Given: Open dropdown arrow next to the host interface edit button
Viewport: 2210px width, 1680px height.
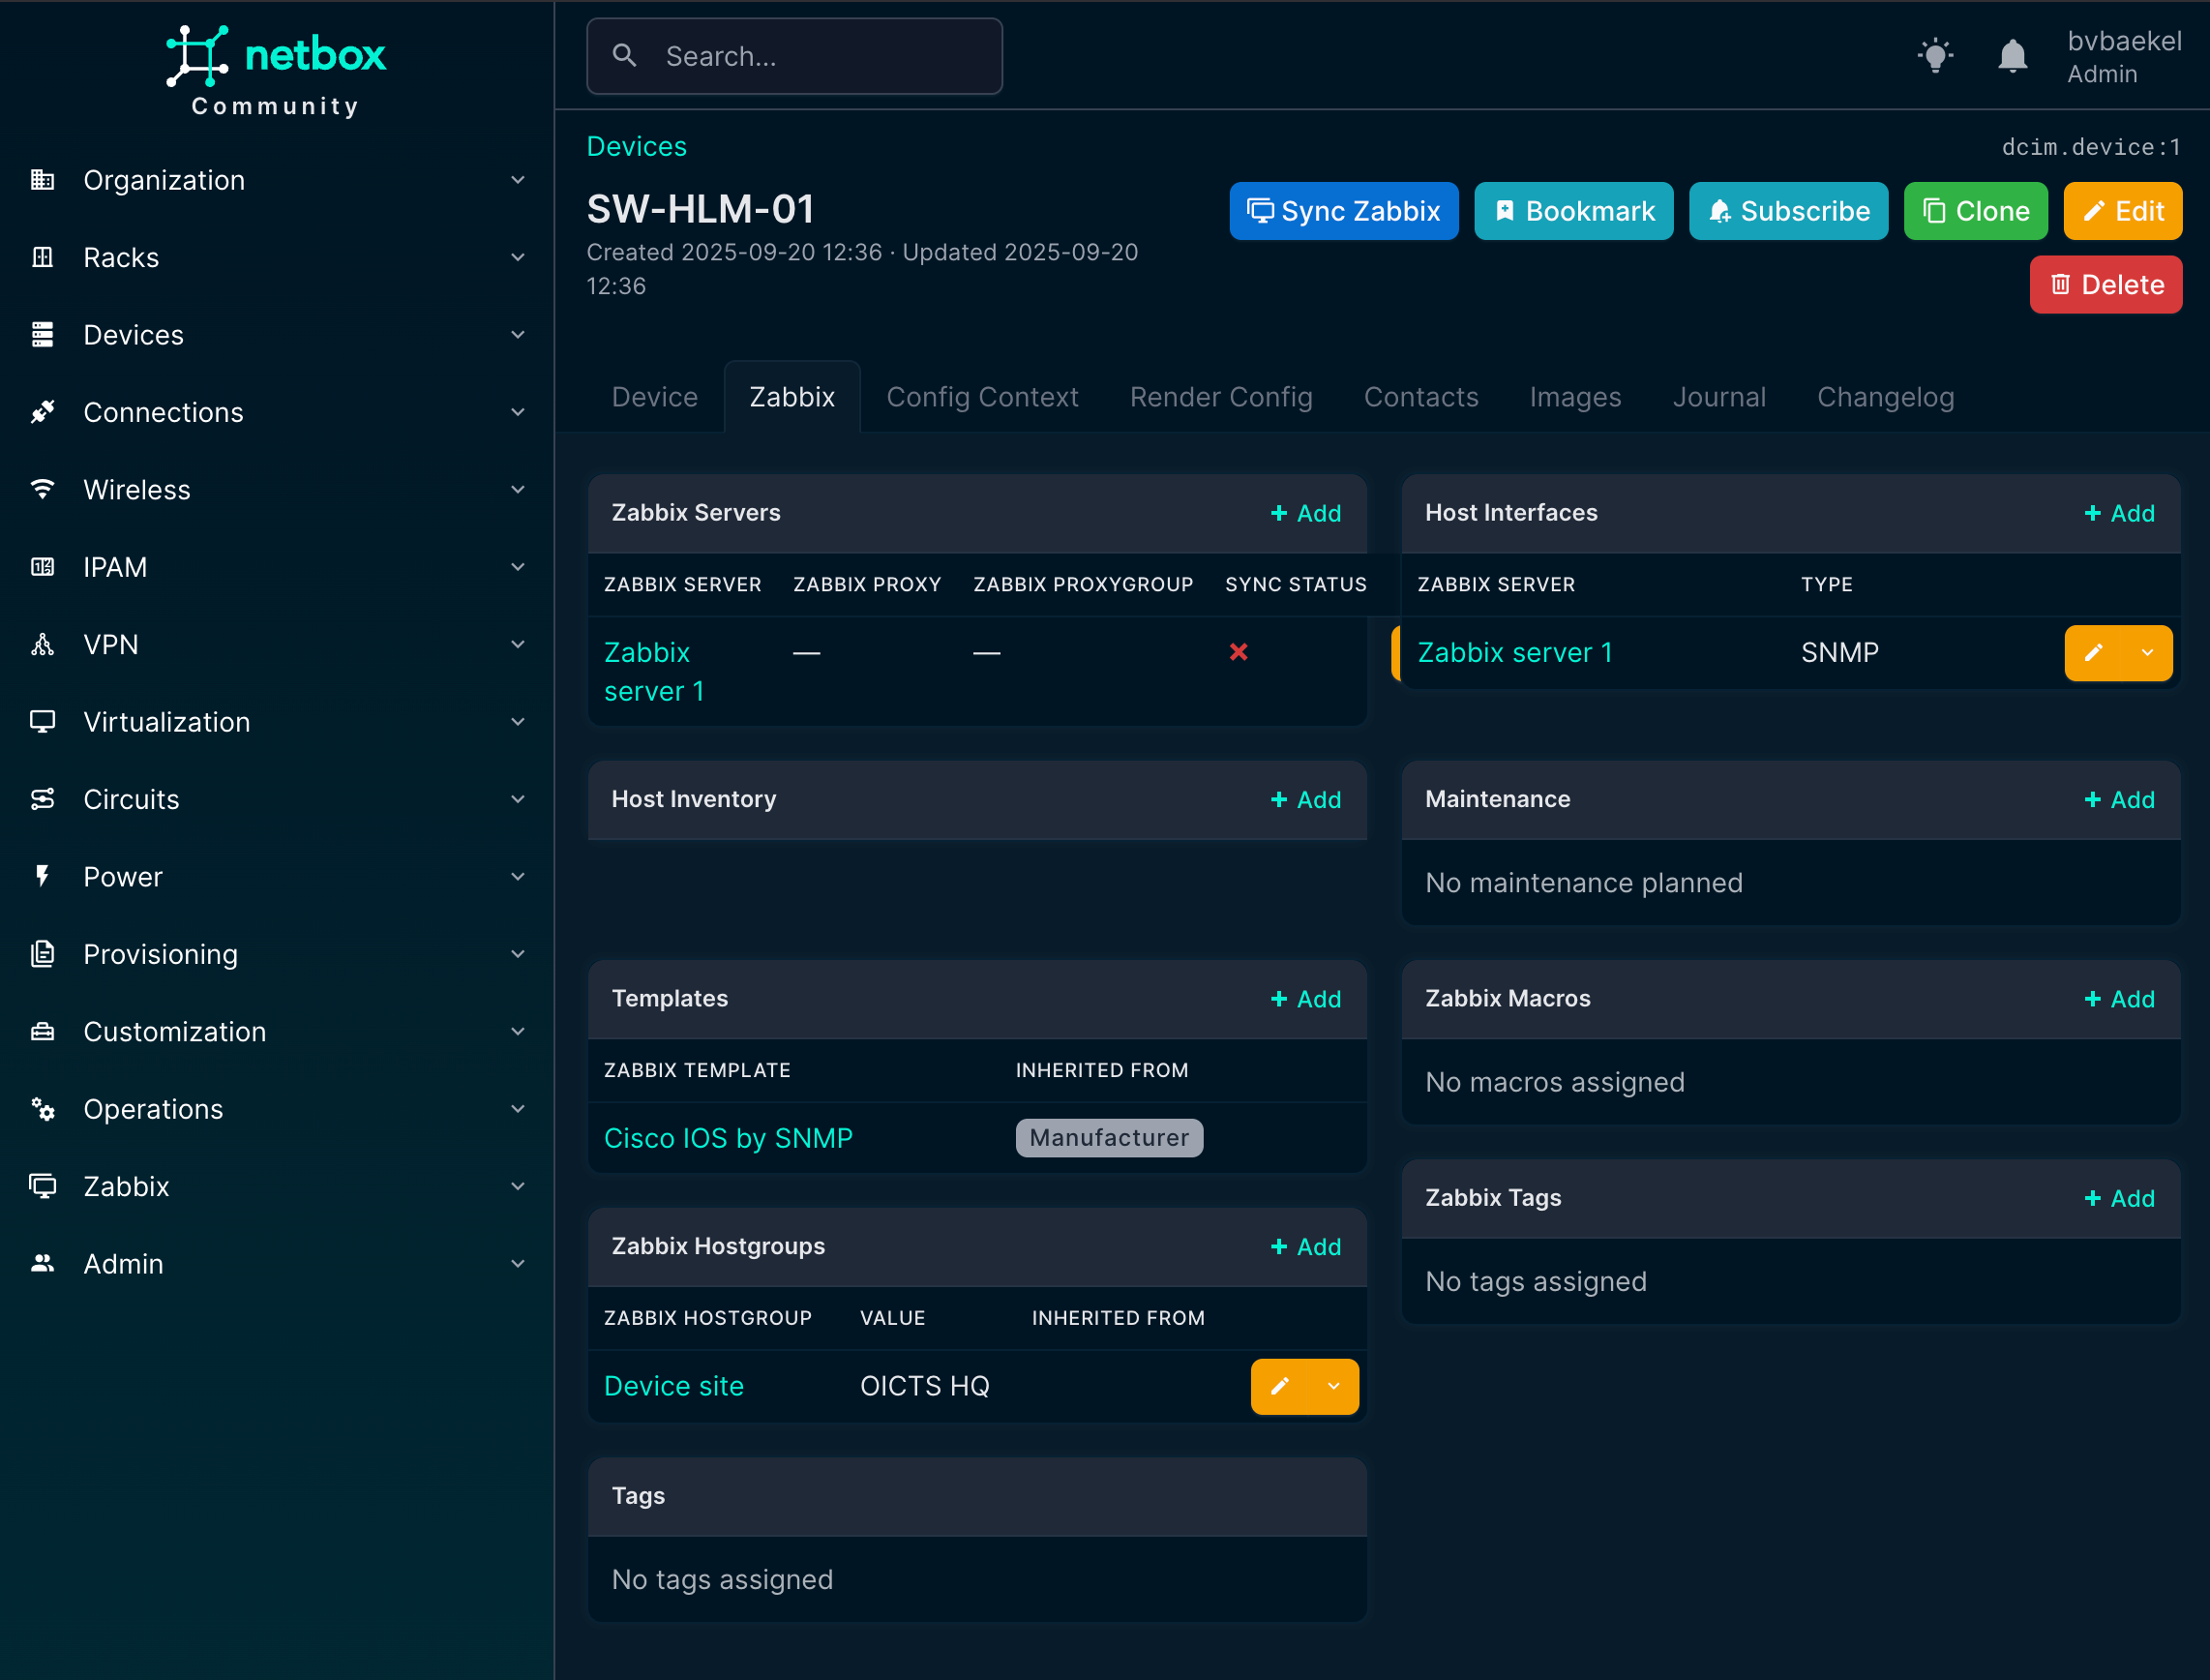Looking at the screenshot, I should click(2147, 653).
